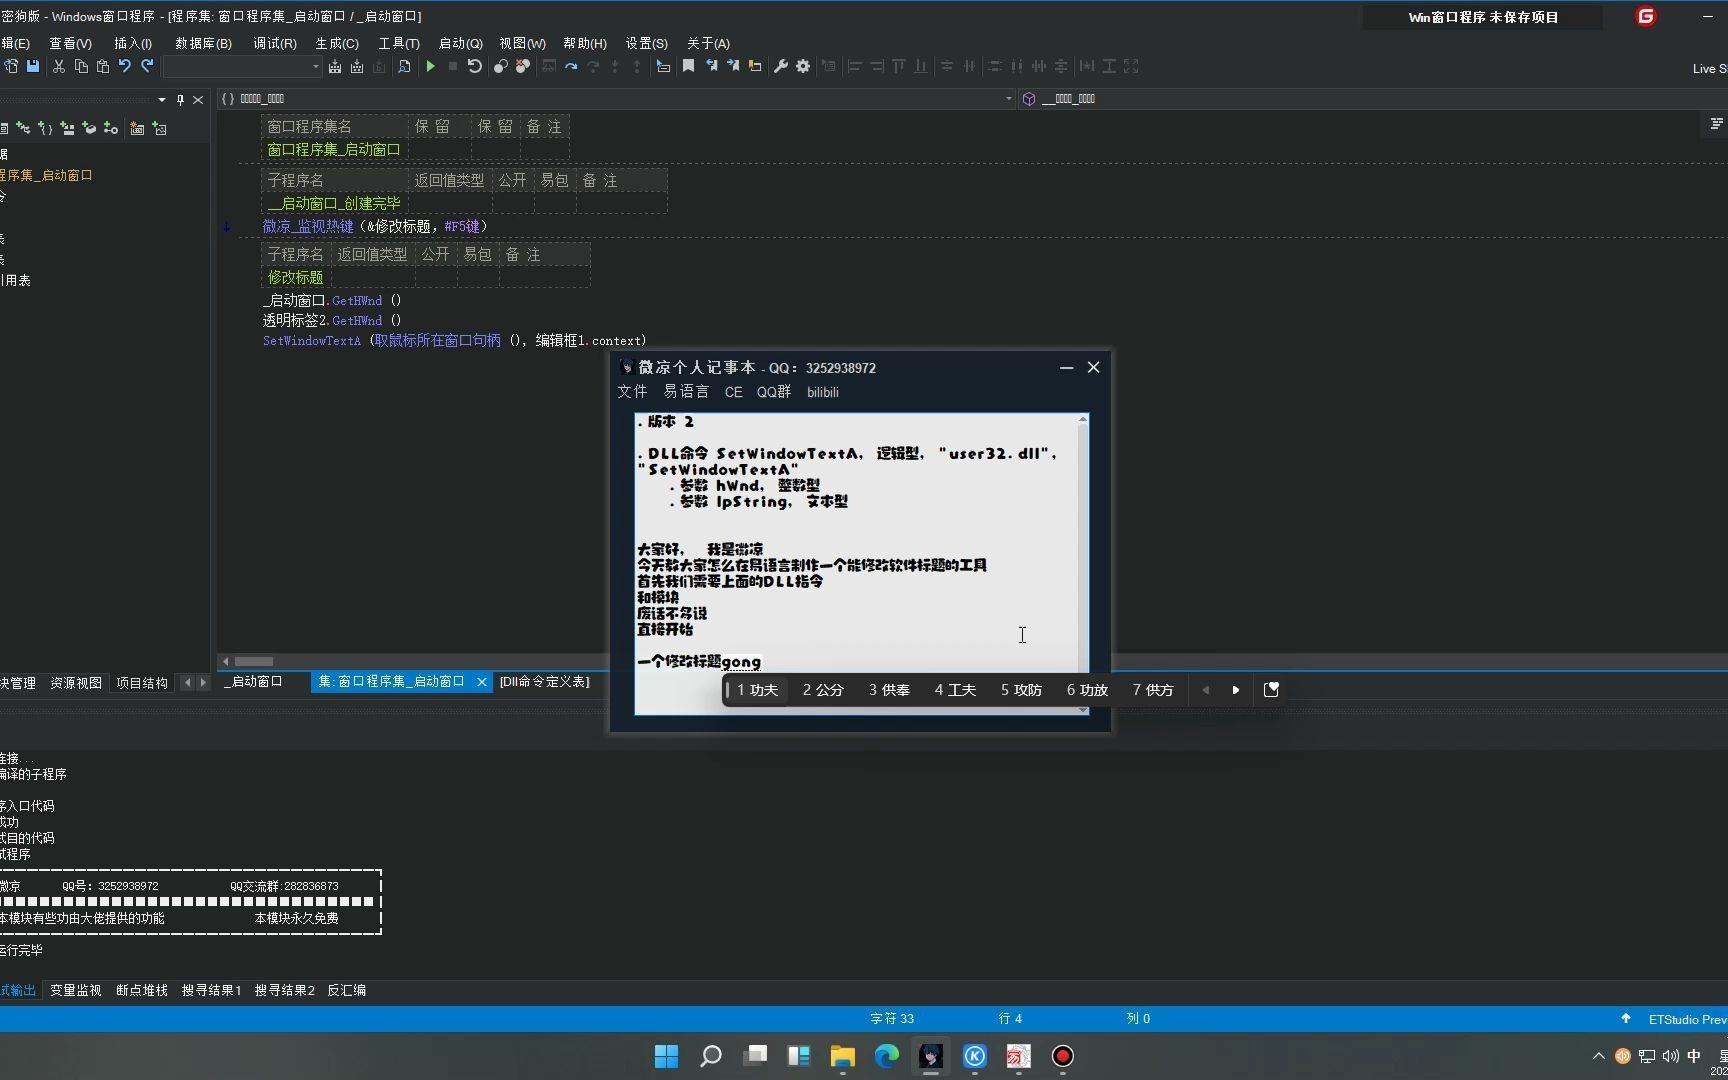This screenshot has height=1080, width=1728.
Task: Toggle breakpoint icon in toolbar
Action: point(501,66)
